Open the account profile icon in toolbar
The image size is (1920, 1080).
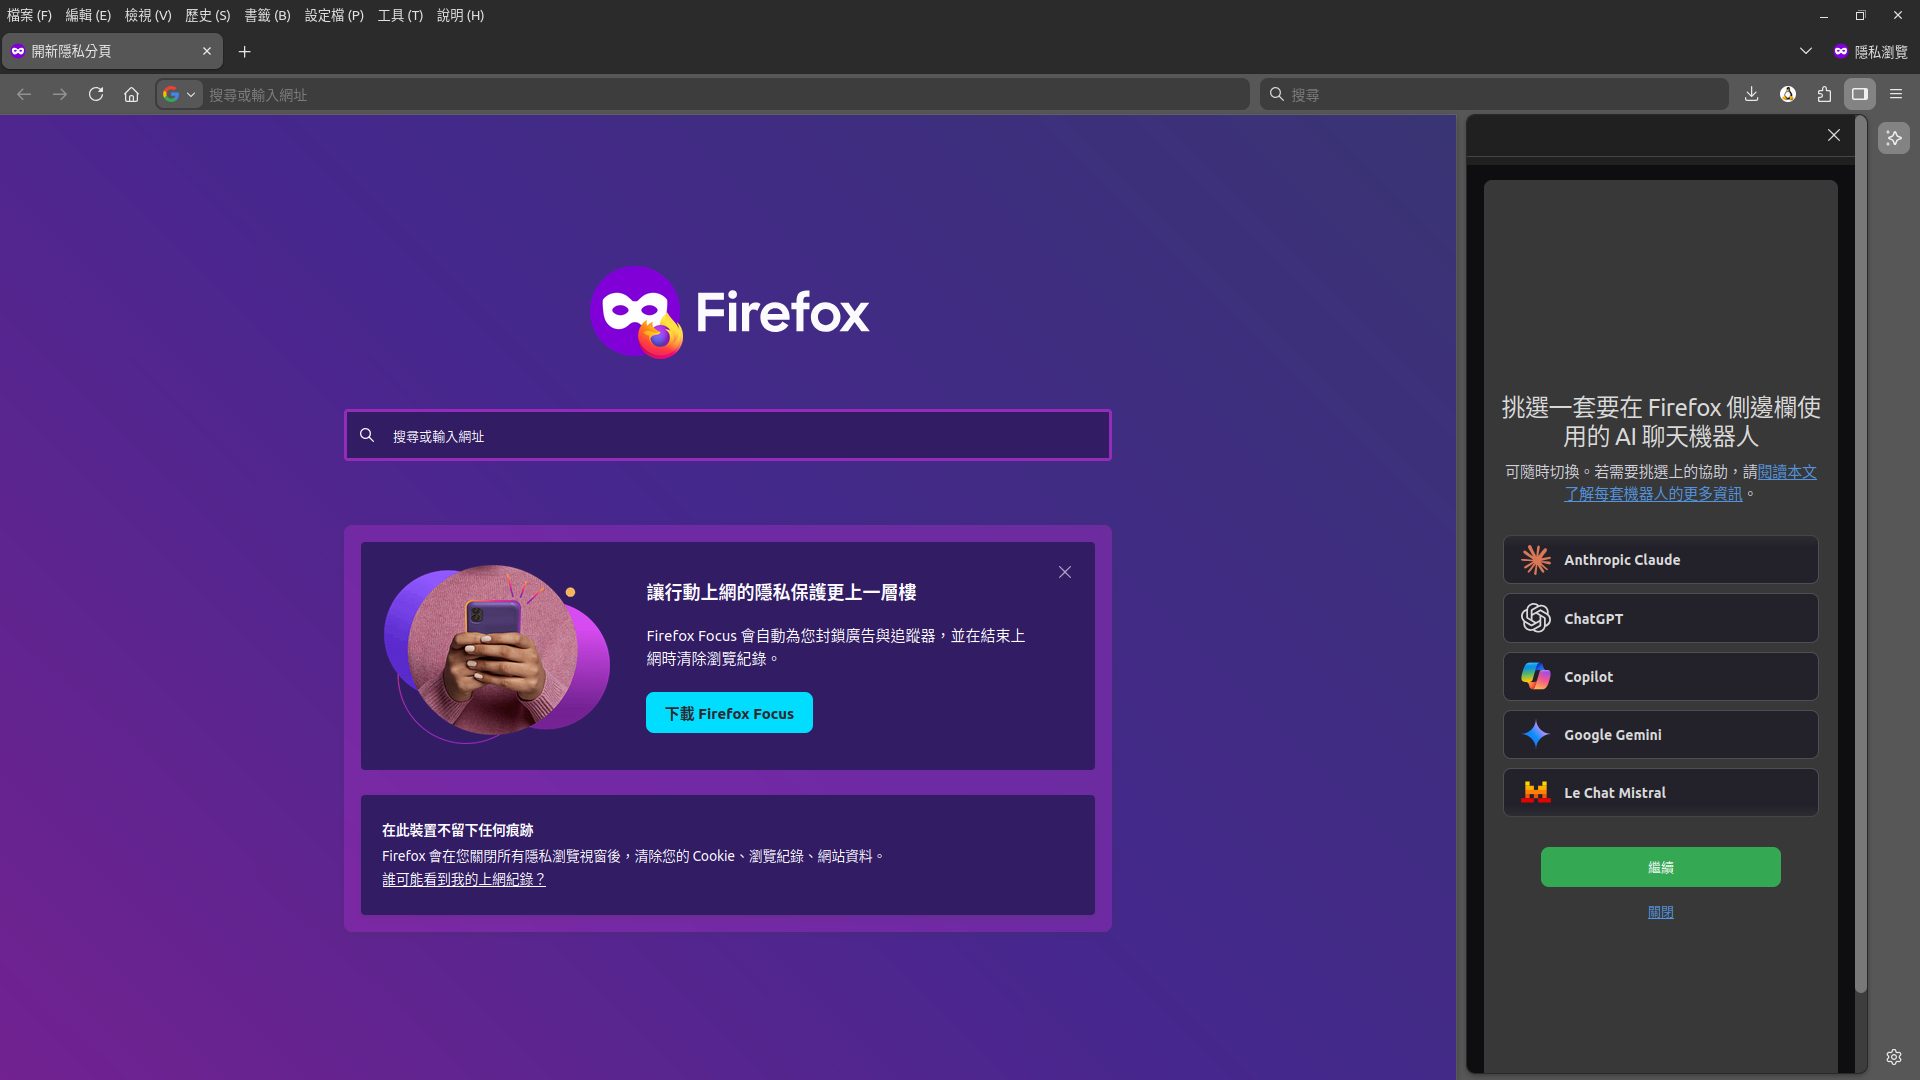1788,94
